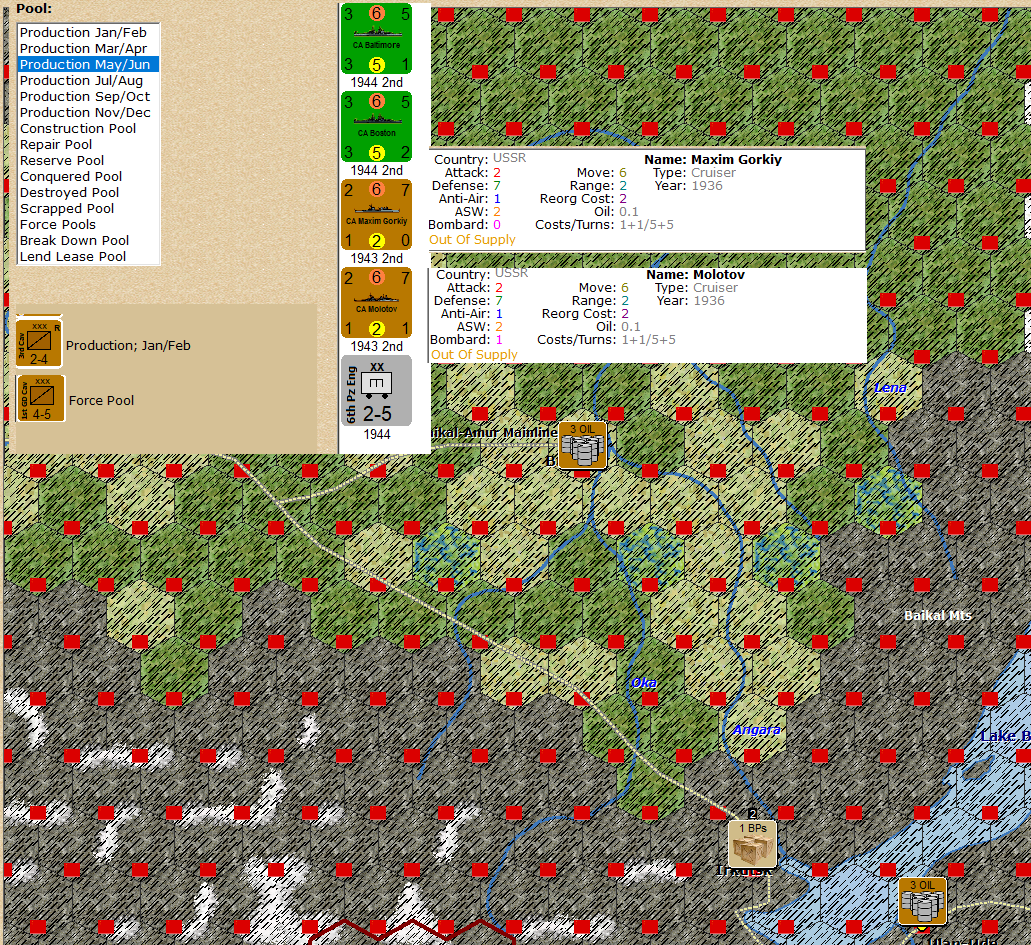The height and width of the screenshot is (945, 1031).
Task: Select the CA Baltimore cruiser counter
Action: tap(377, 39)
